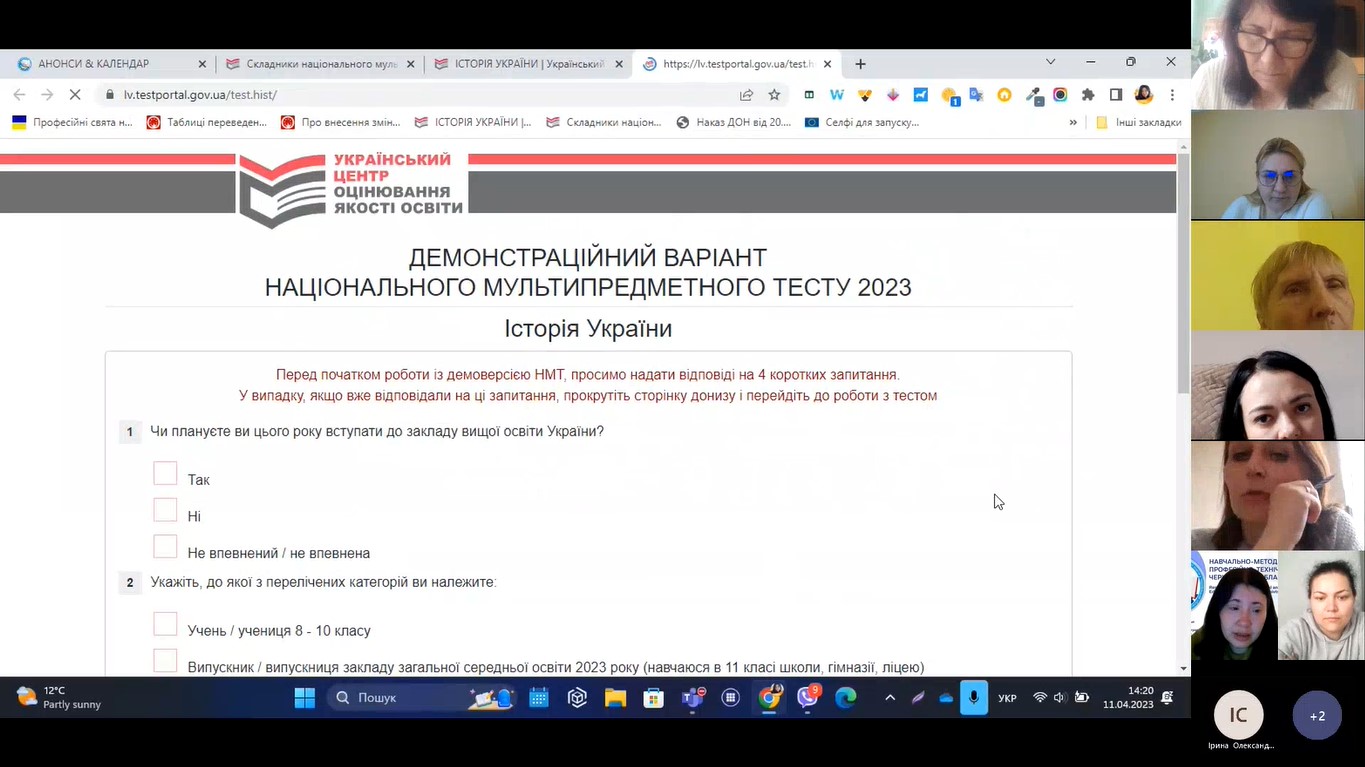The width and height of the screenshot is (1365, 767).
Task: Open Viber from the taskbar
Action: coord(808,698)
